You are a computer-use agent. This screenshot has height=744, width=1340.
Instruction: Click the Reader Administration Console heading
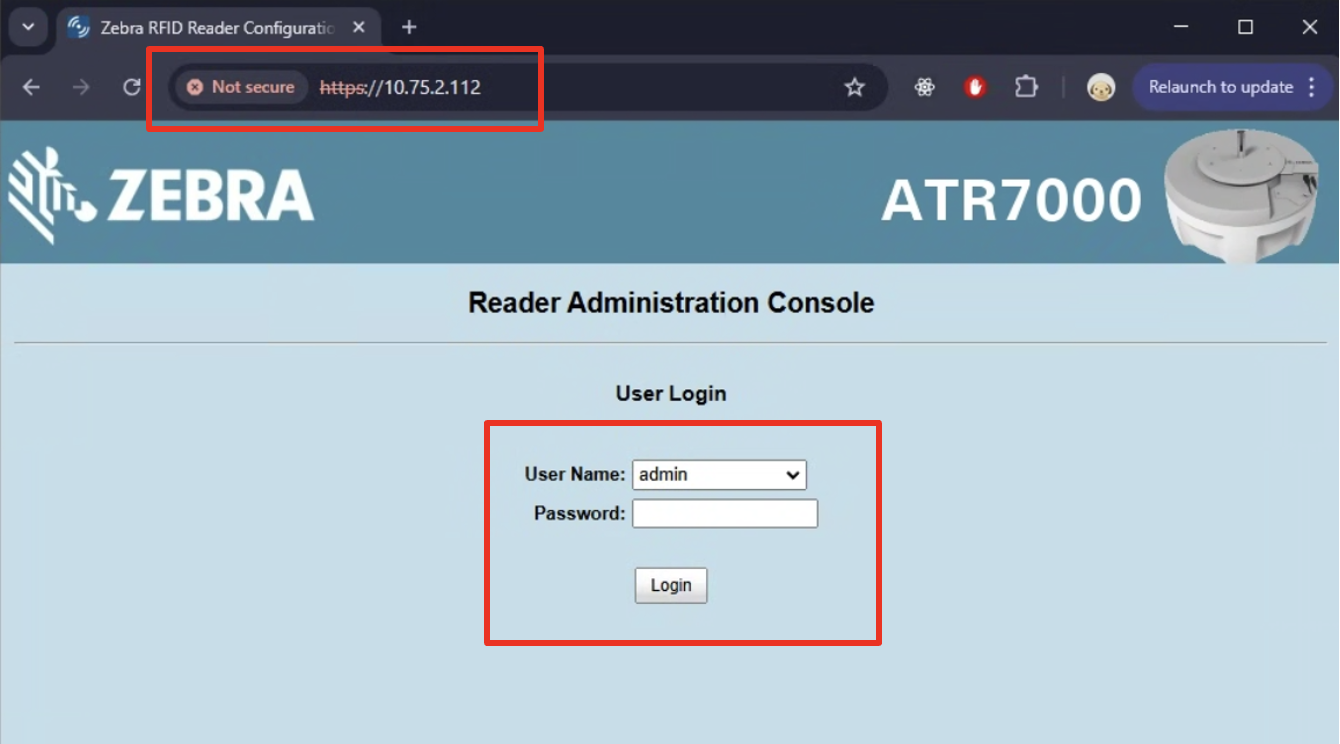[671, 302]
